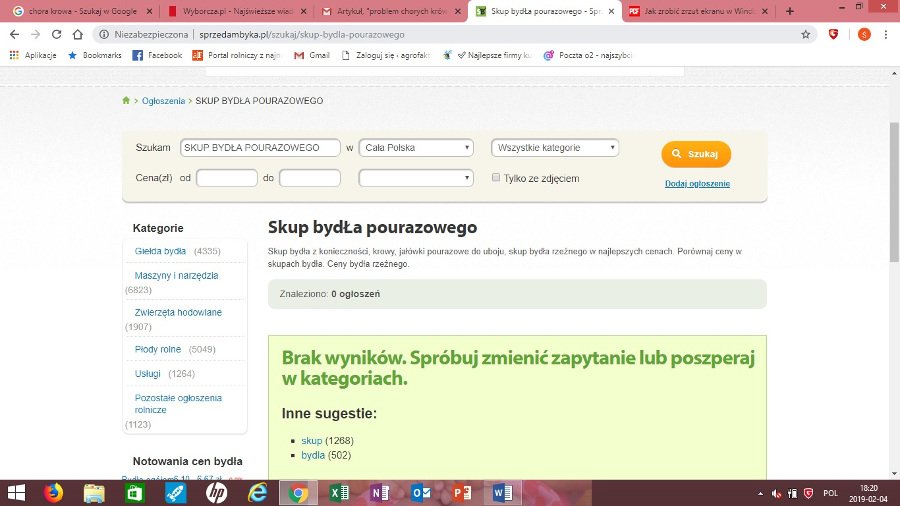
Task: Open the Wszystkie kategorie dropdown
Action: [x=555, y=148]
